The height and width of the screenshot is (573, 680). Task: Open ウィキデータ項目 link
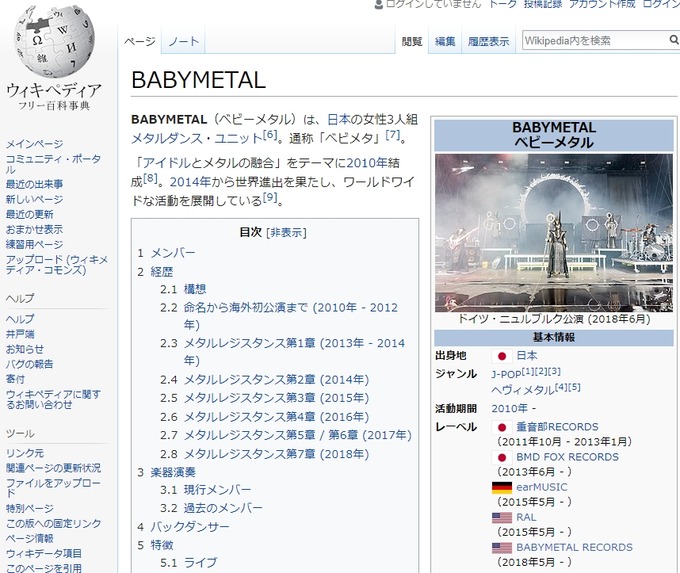[43, 553]
